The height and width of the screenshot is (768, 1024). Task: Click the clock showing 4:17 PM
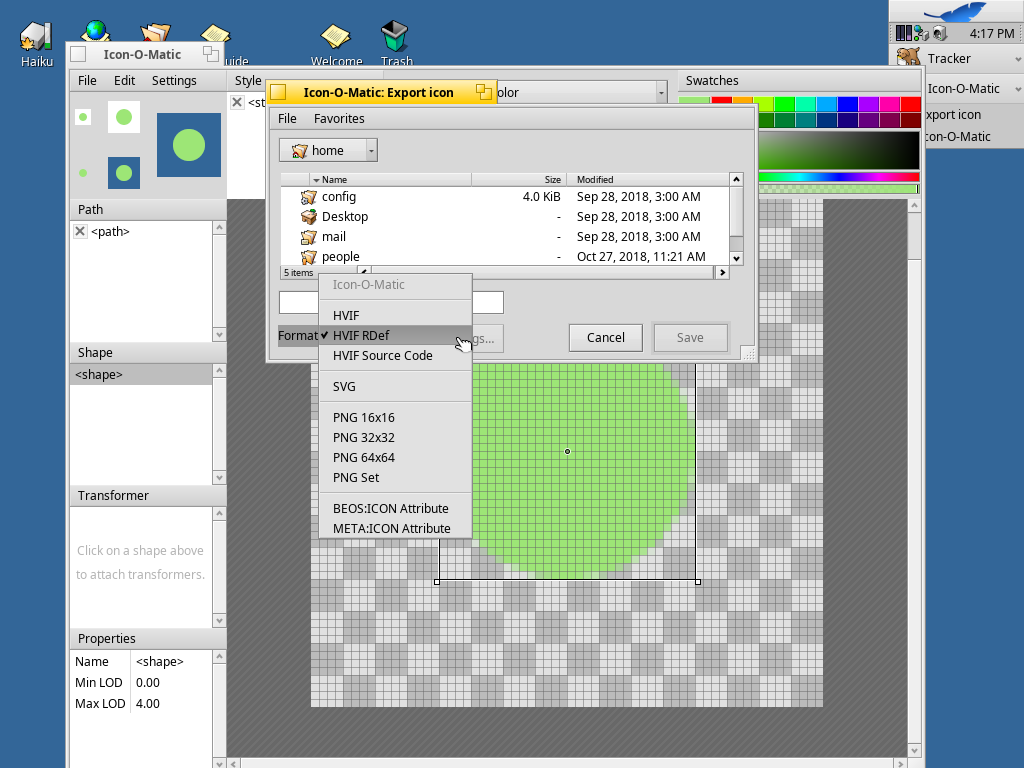(x=991, y=33)
